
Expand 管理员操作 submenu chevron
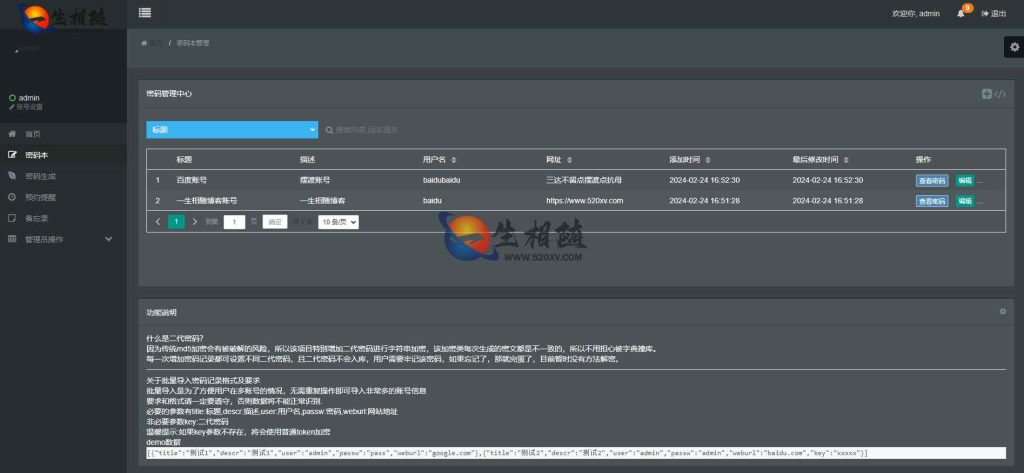(108, 239)
